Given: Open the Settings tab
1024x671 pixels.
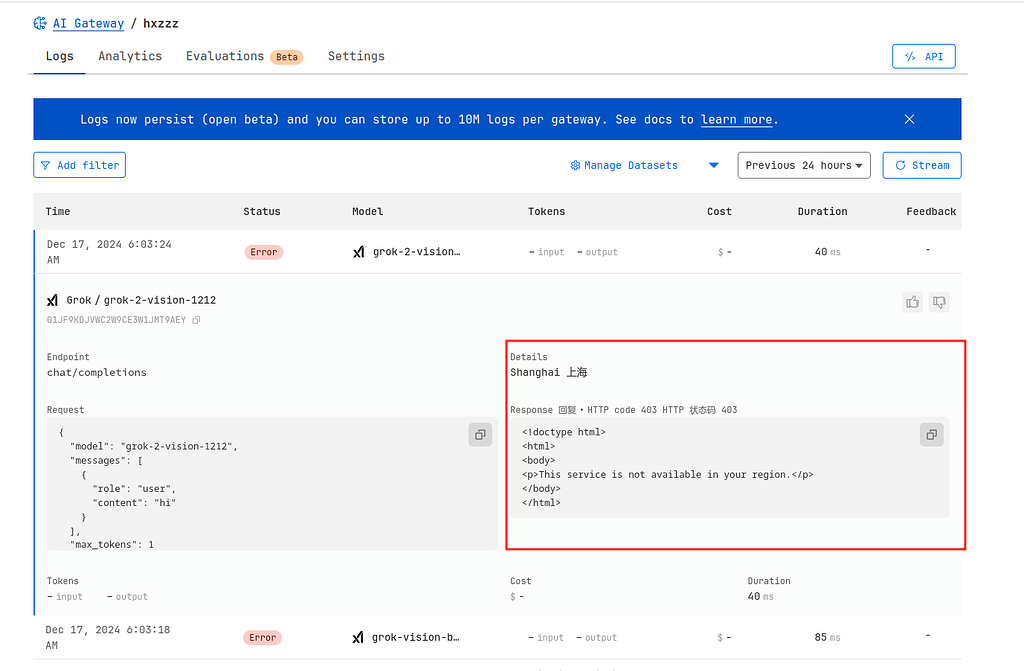Looking at the screenshot, I should tap(356, 56).
